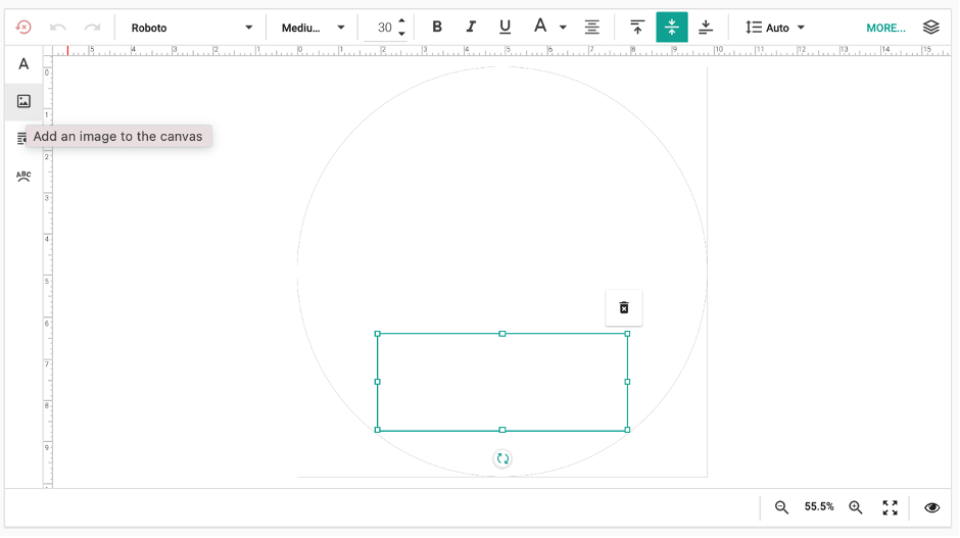Toggle preview eye icon

pos(932,507)
